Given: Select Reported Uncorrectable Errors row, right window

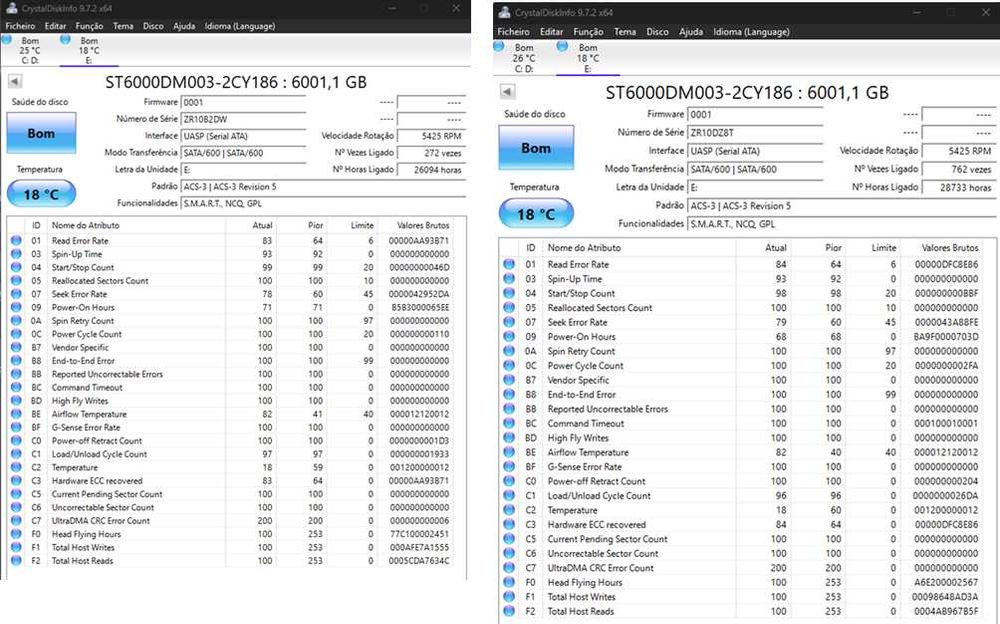Looking at the screenshot, I should 742,409.
